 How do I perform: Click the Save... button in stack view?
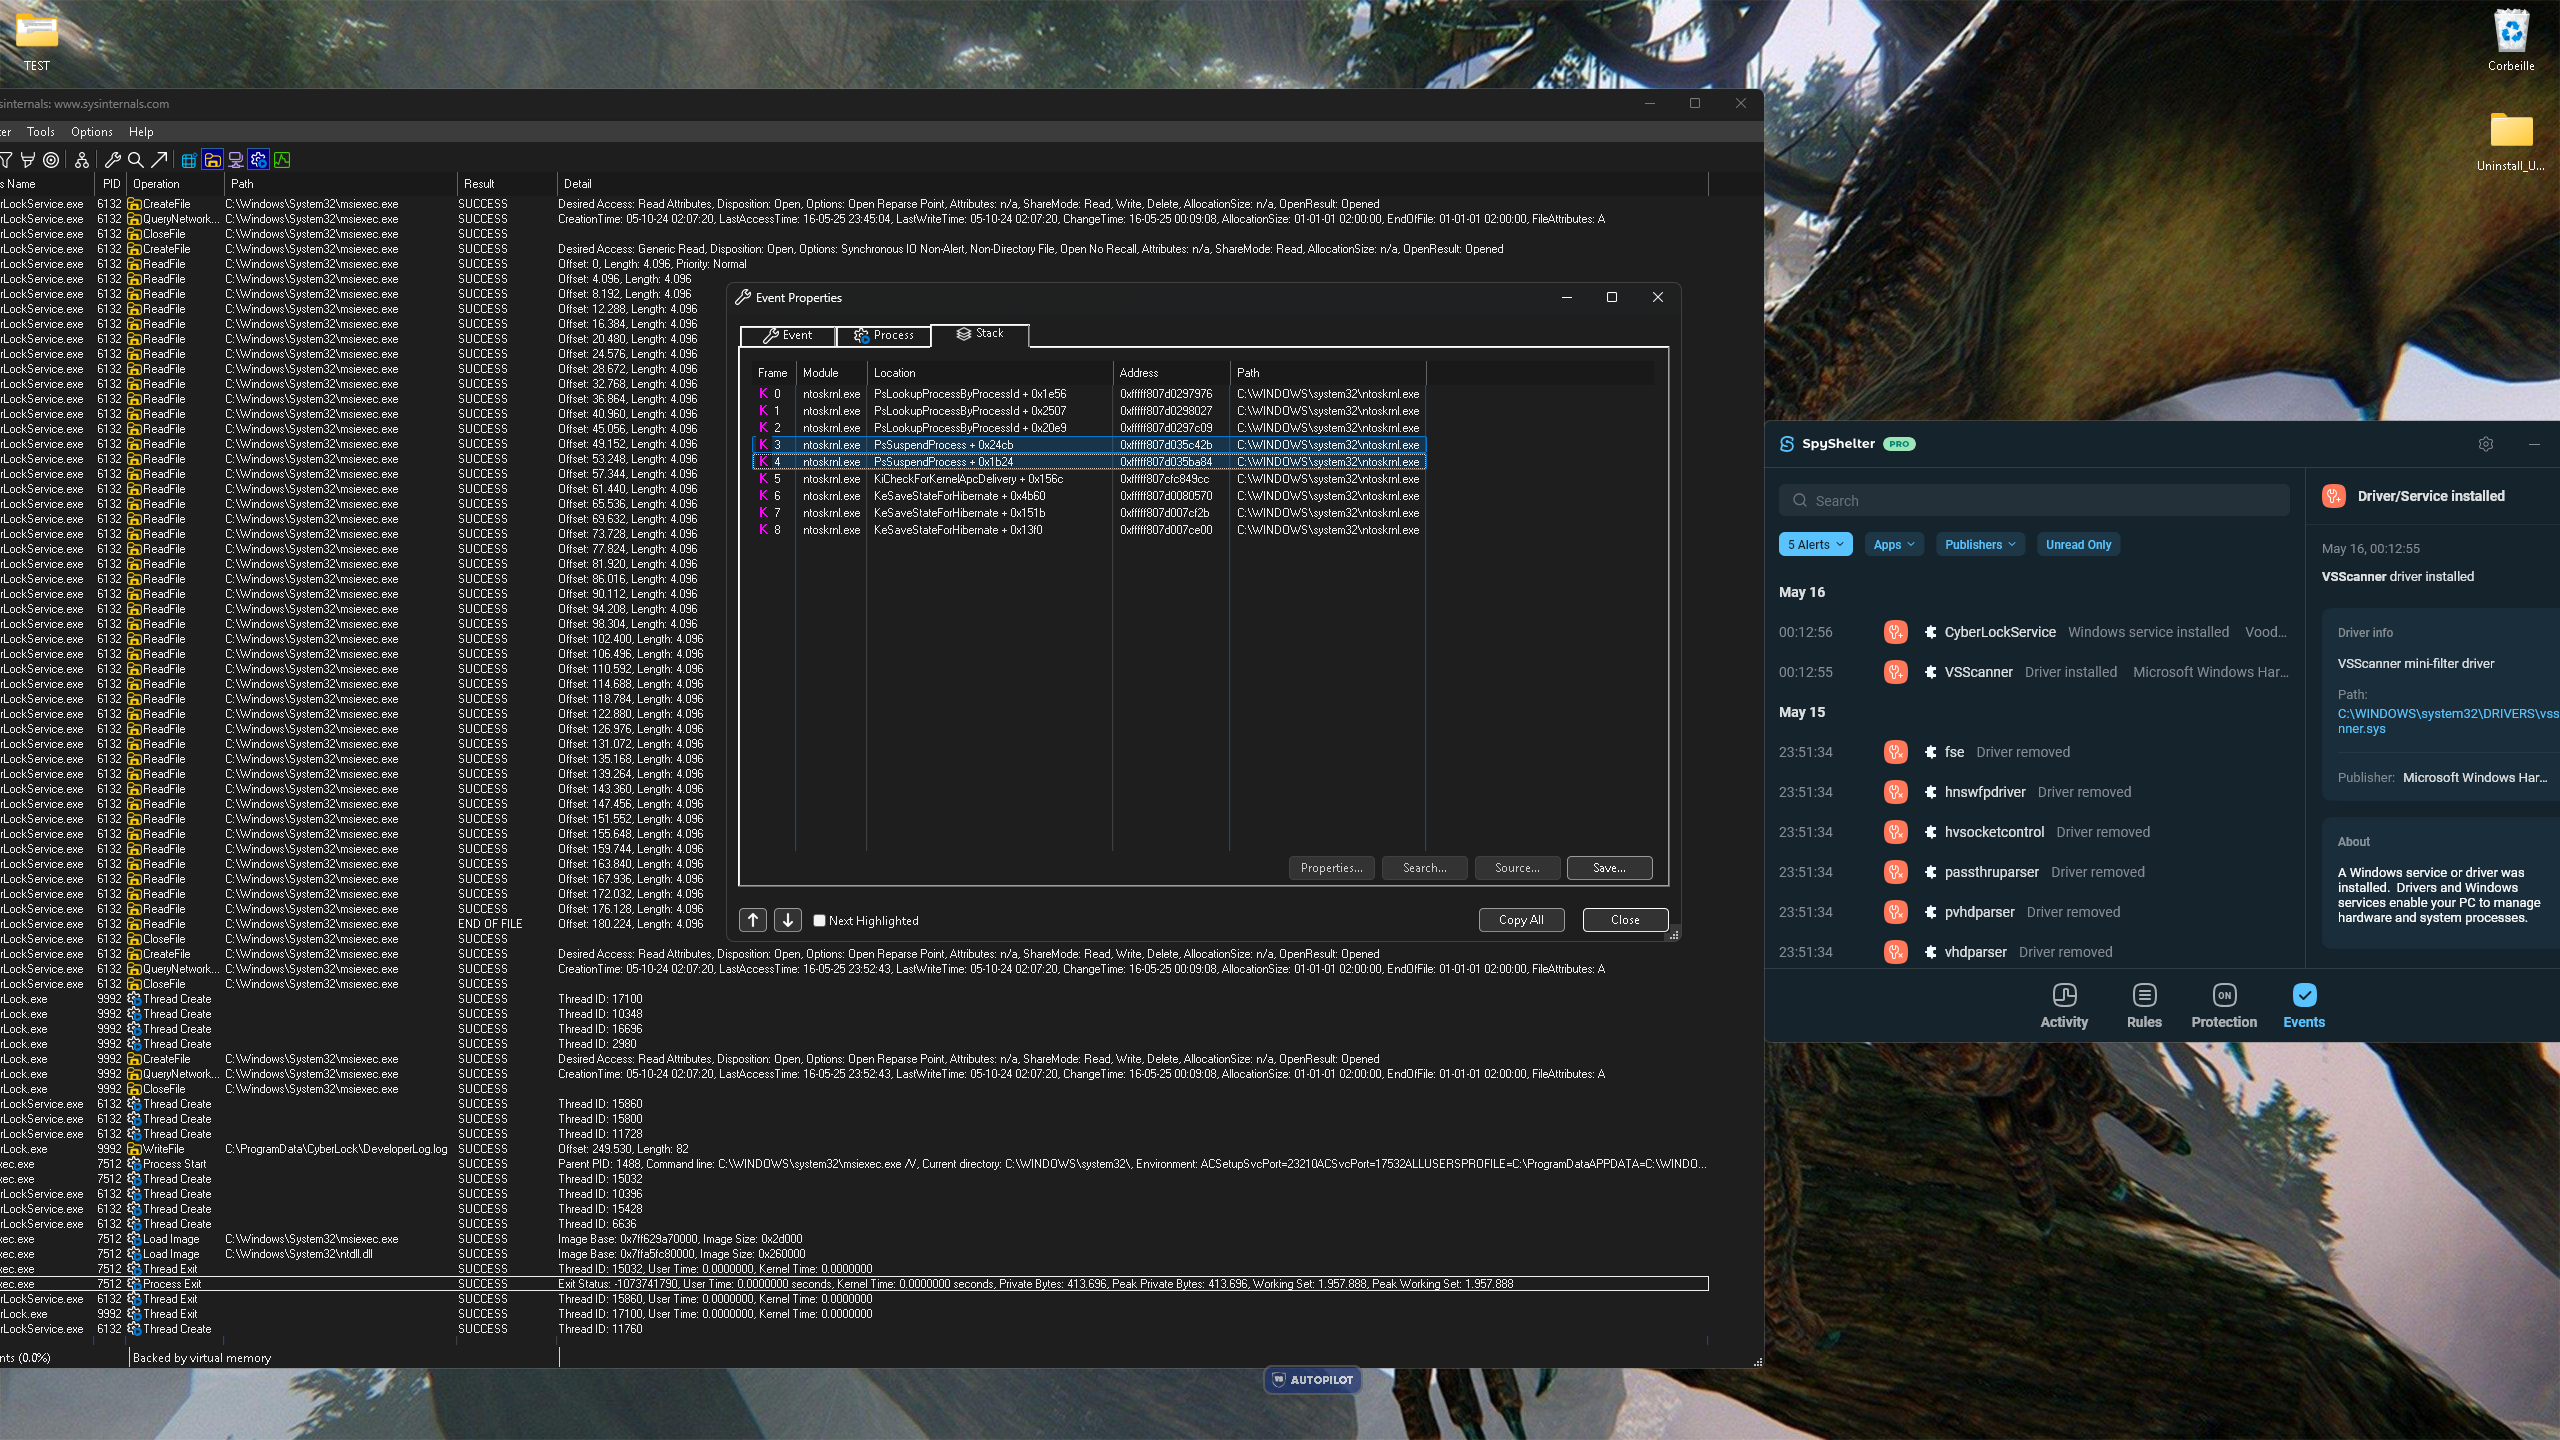click(1609, 868)
